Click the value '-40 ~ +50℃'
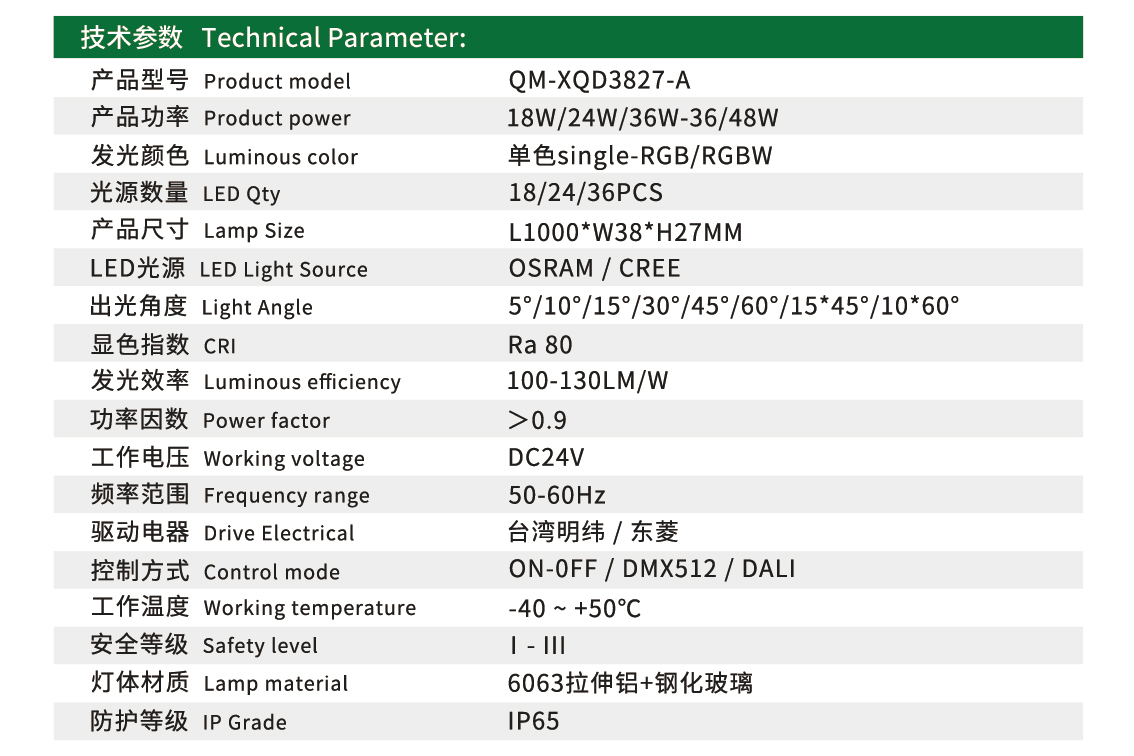This screenshot has width=1134, height=756. [574, 609]
